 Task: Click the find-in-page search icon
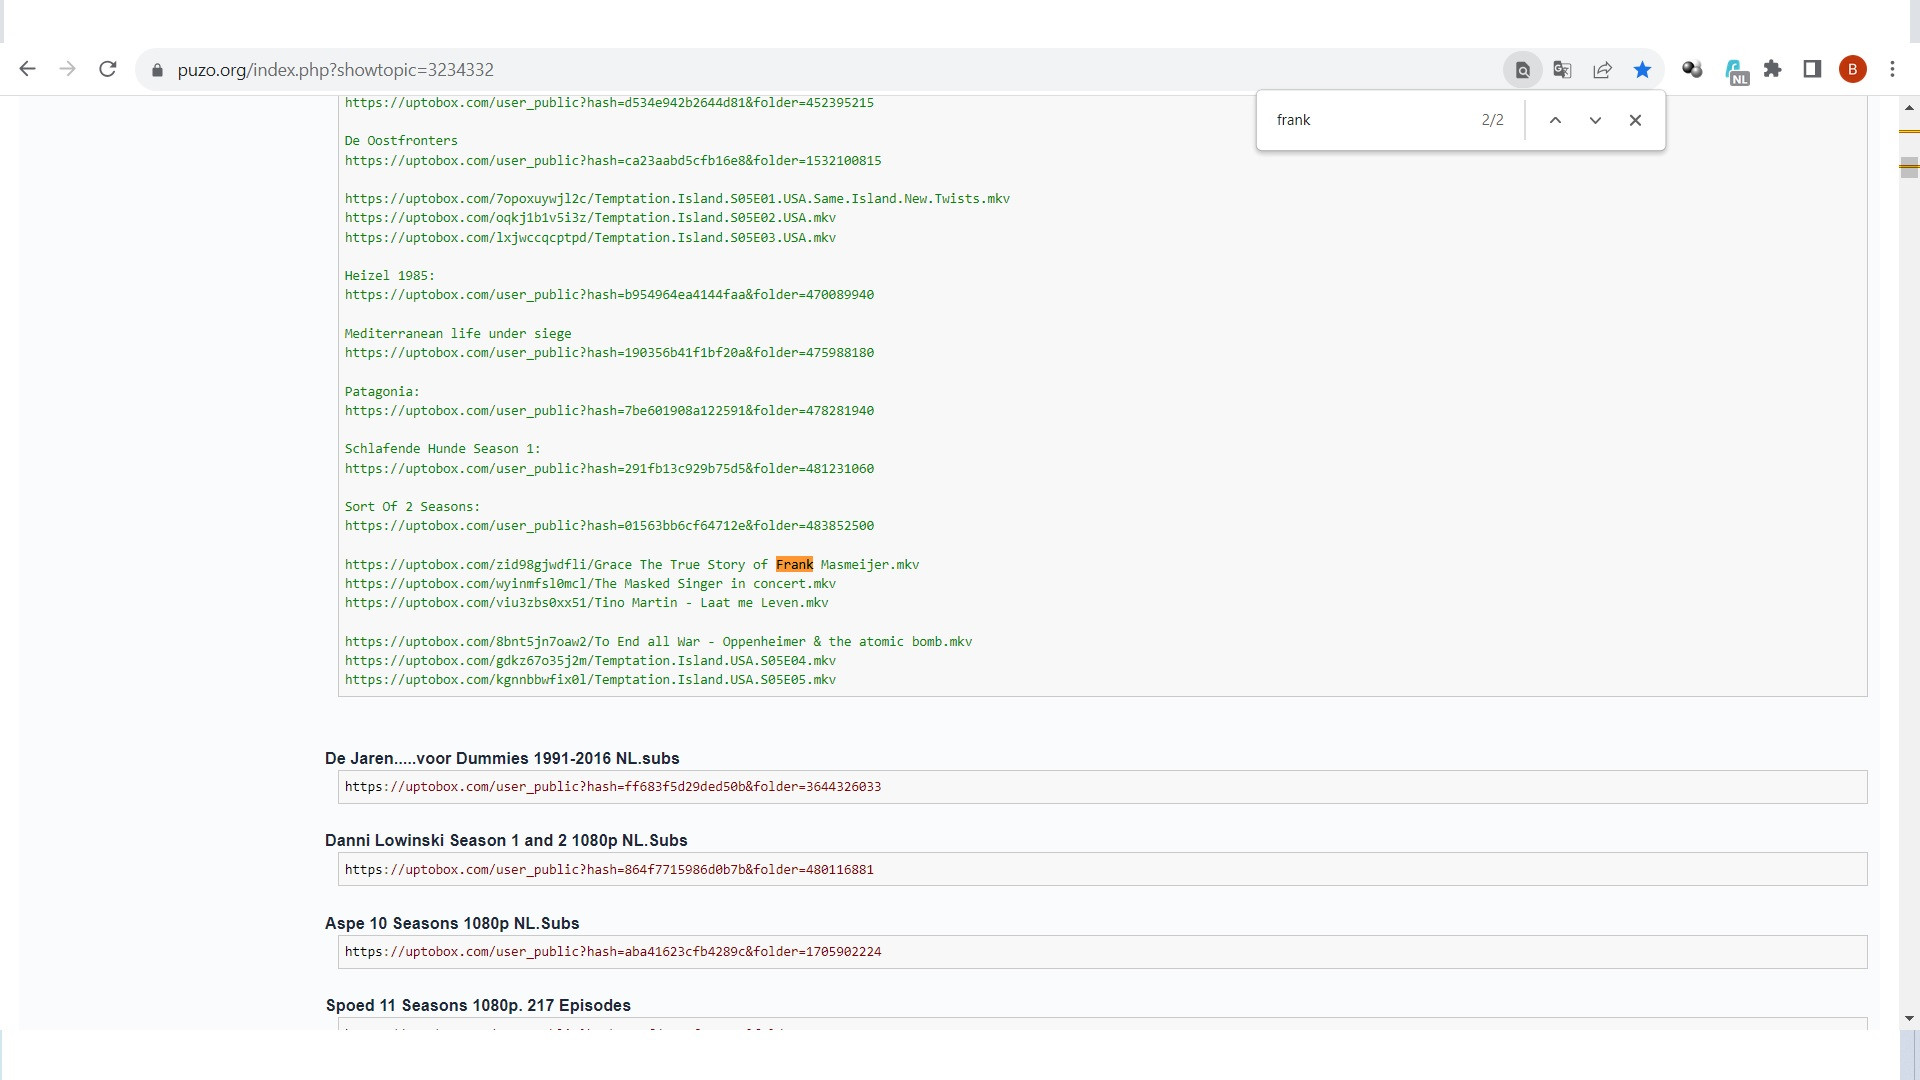pos(1522,69)
